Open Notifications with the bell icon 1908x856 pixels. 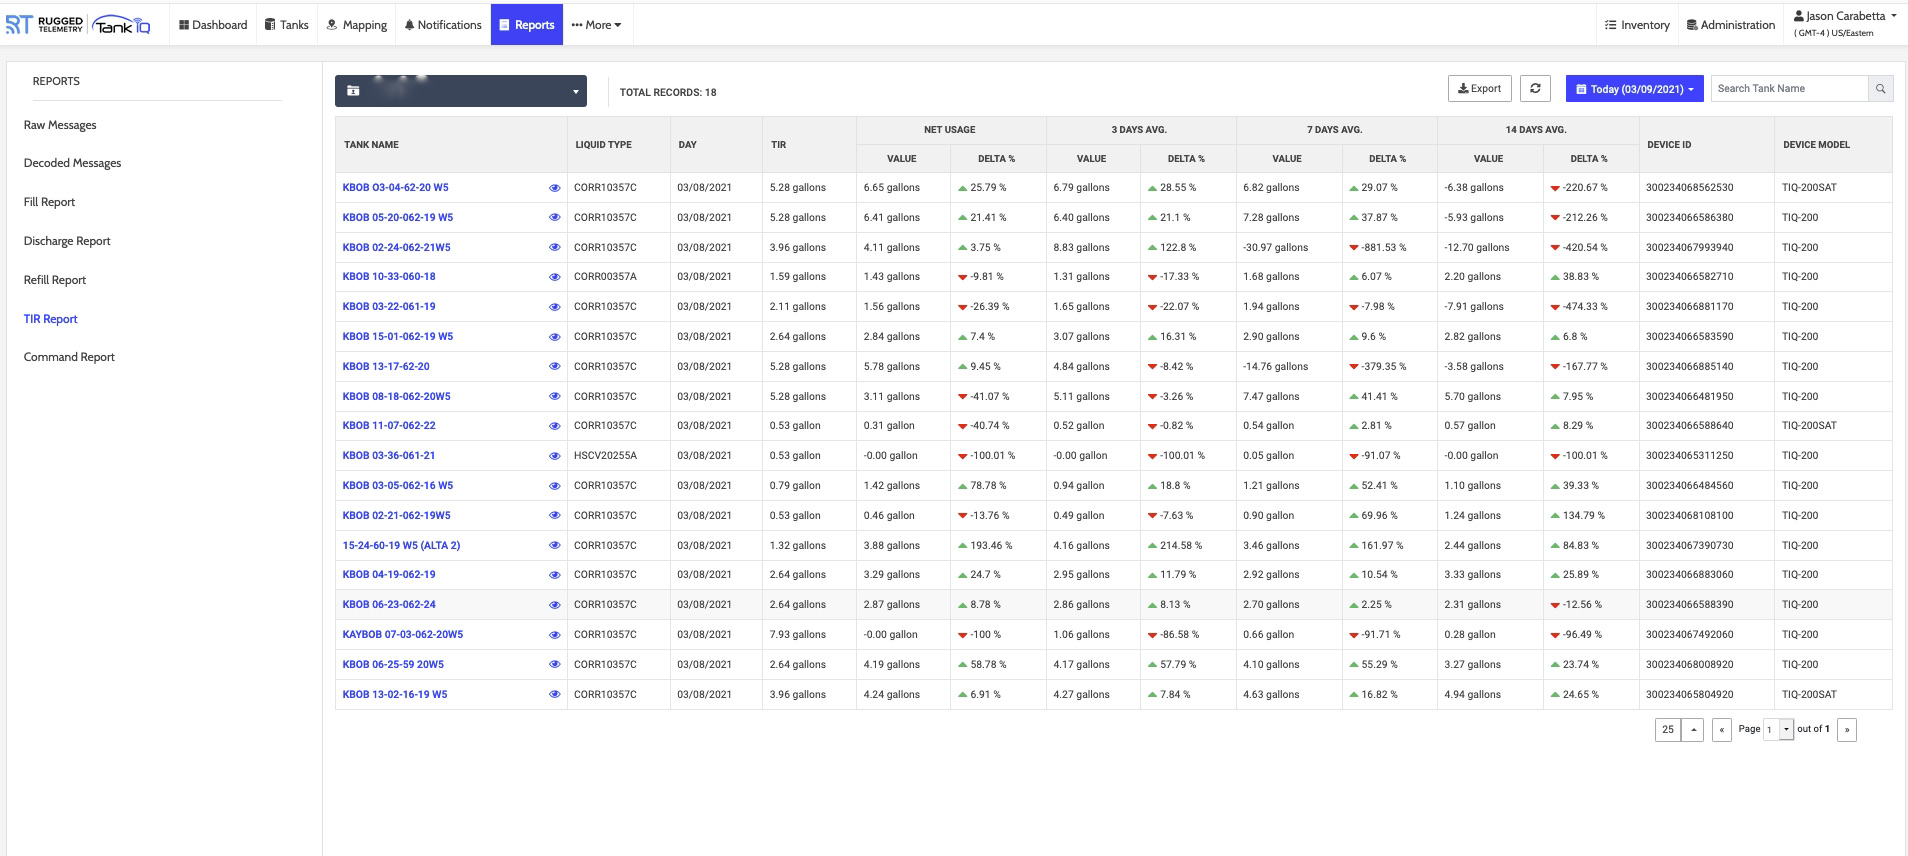click(442, 25)
